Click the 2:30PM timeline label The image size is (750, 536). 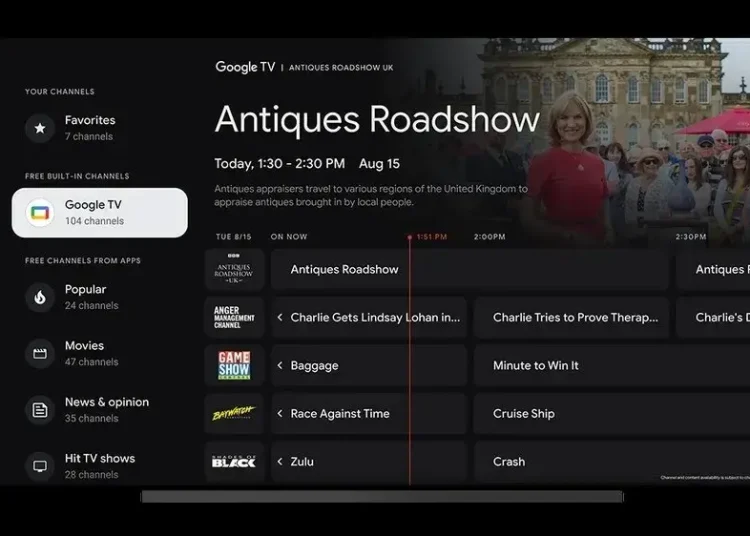tap(691, 237)
